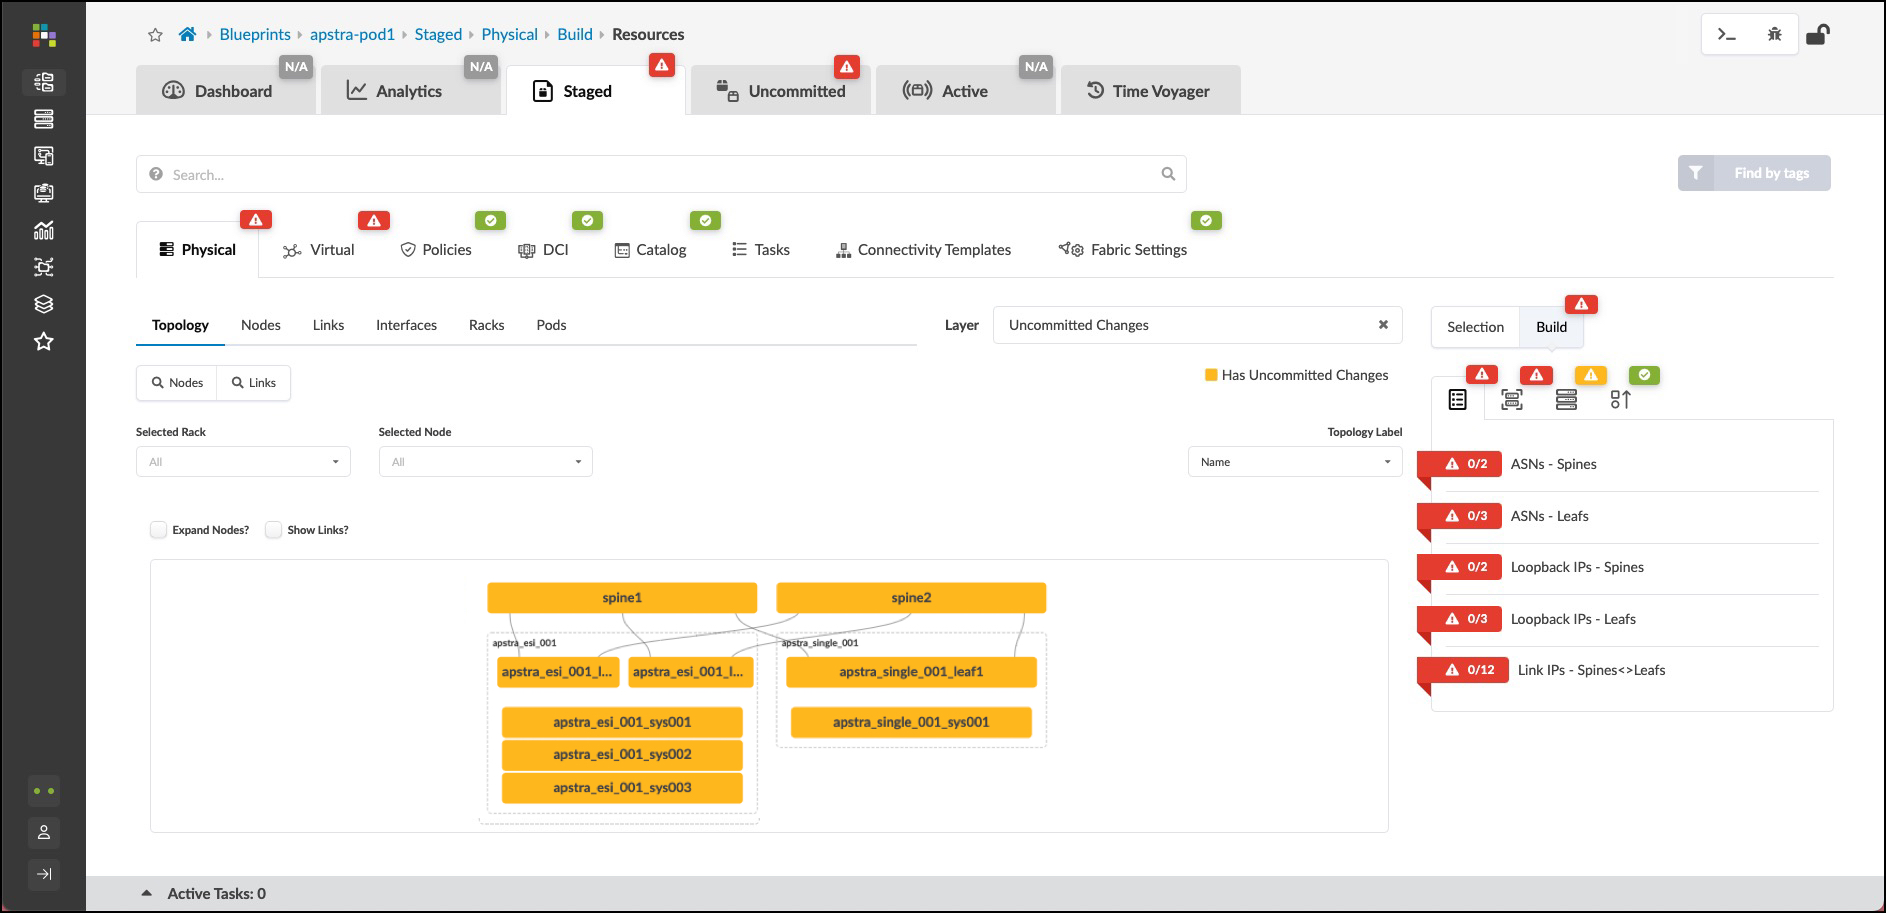Viewport: 1886px width, 913px height.
Task: Click ASNs - Spines resource entry
Action: [x=1553, y=464]
